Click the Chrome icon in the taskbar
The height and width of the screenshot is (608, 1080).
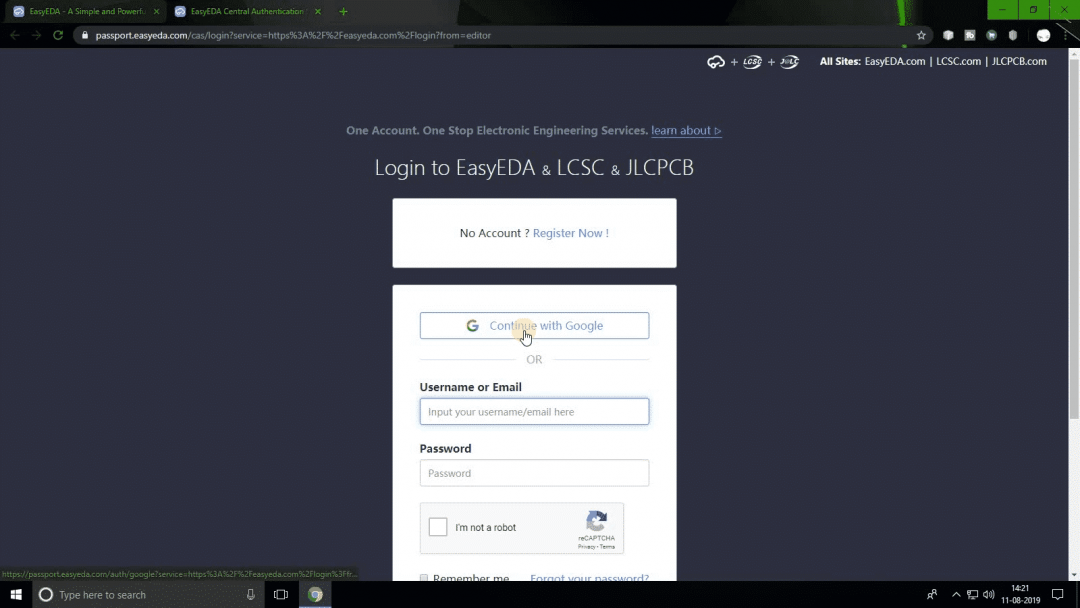coord(315,594)
